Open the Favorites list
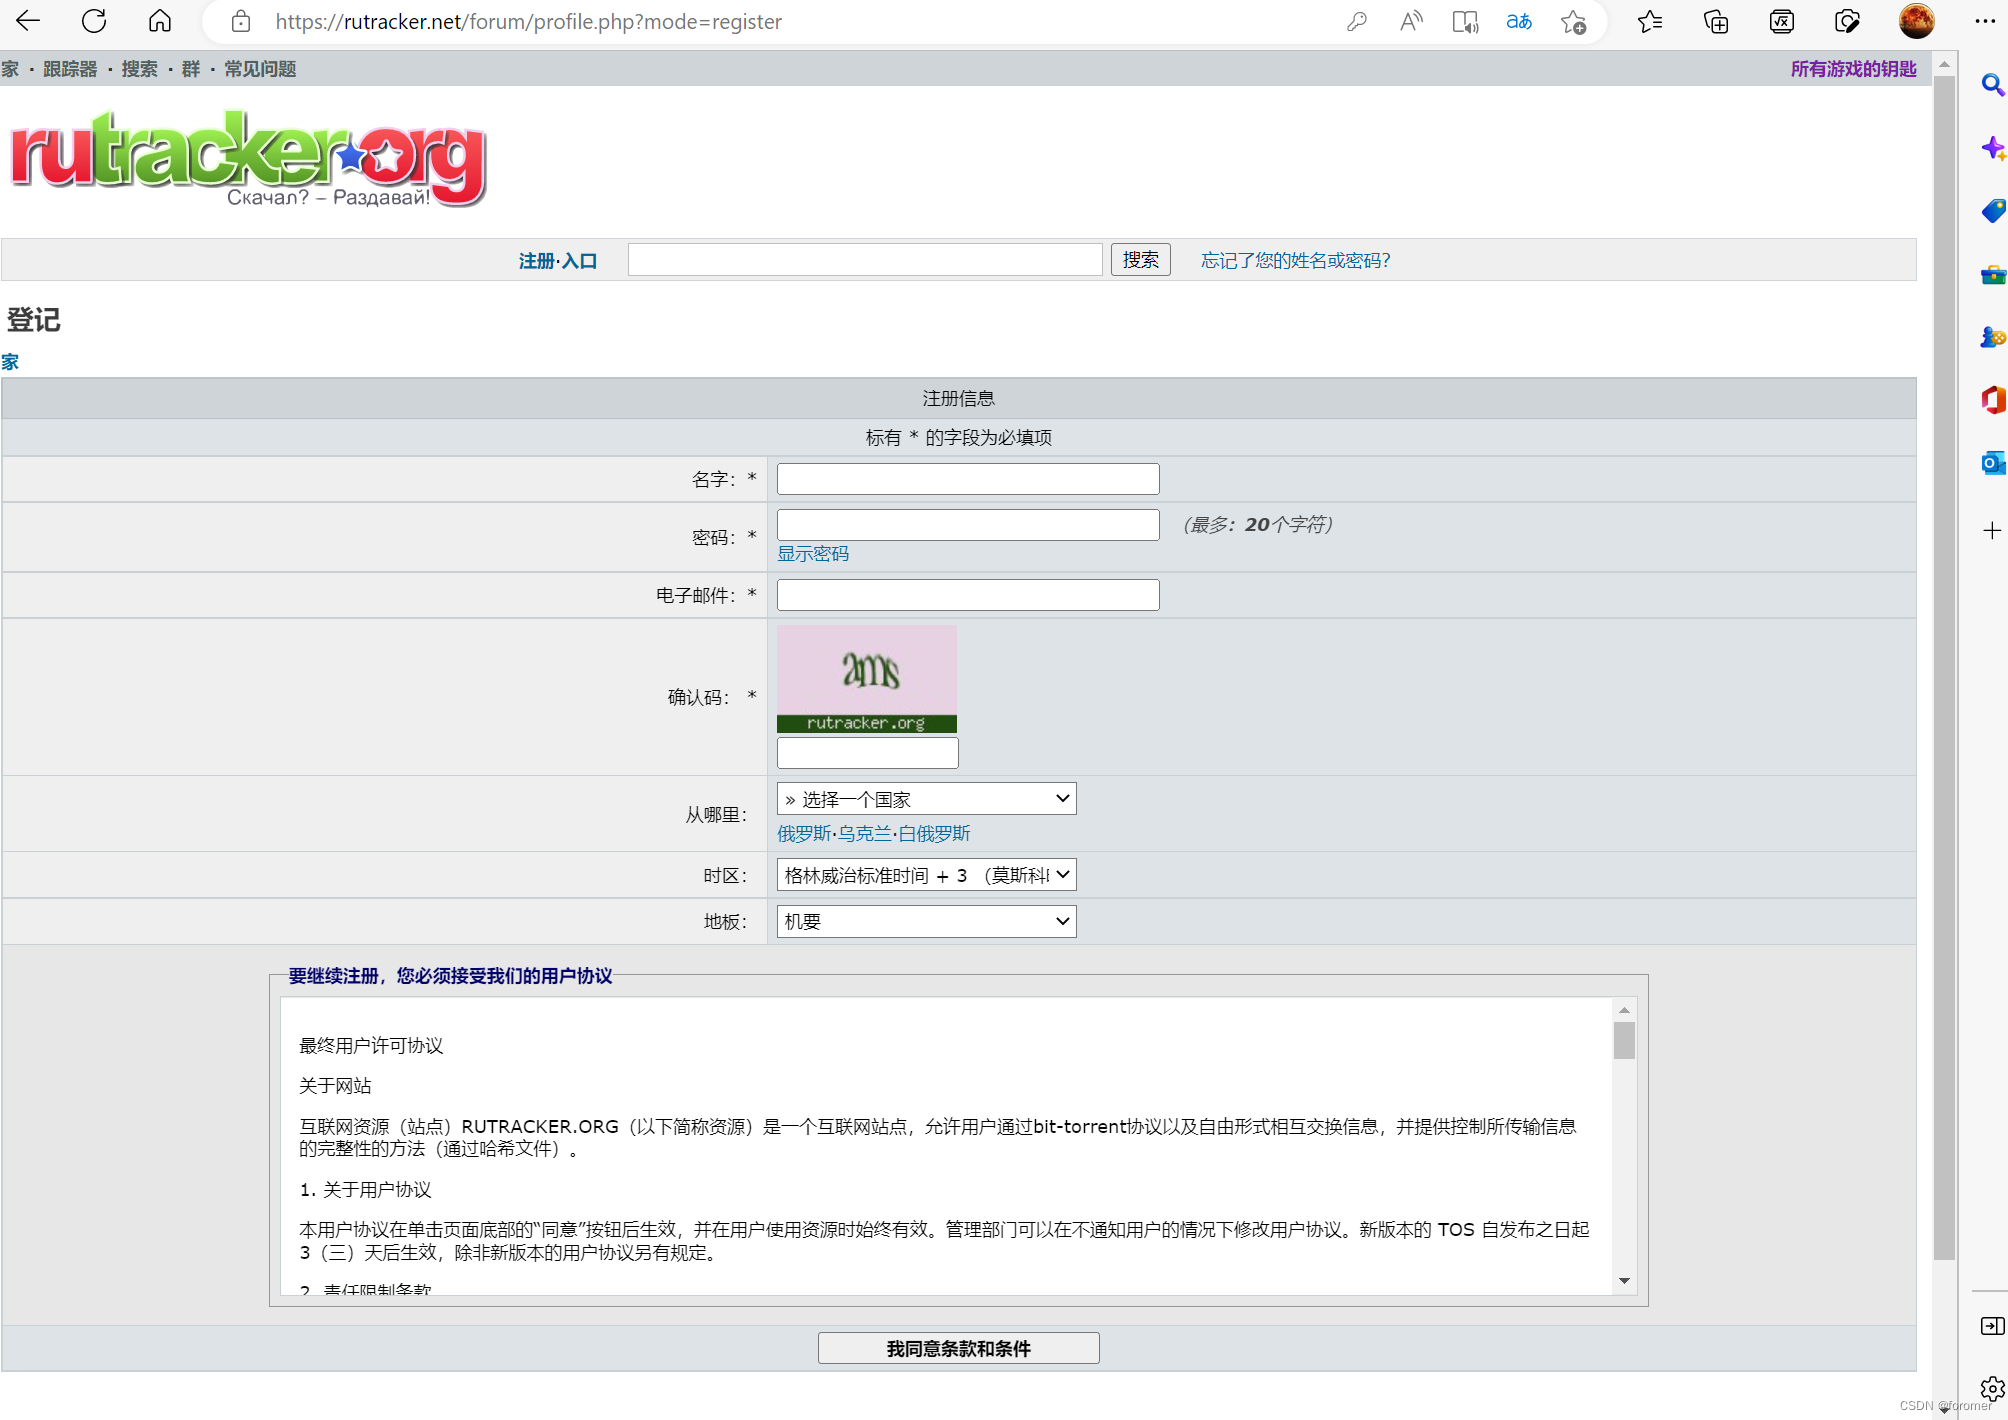 coord(1650,21)
